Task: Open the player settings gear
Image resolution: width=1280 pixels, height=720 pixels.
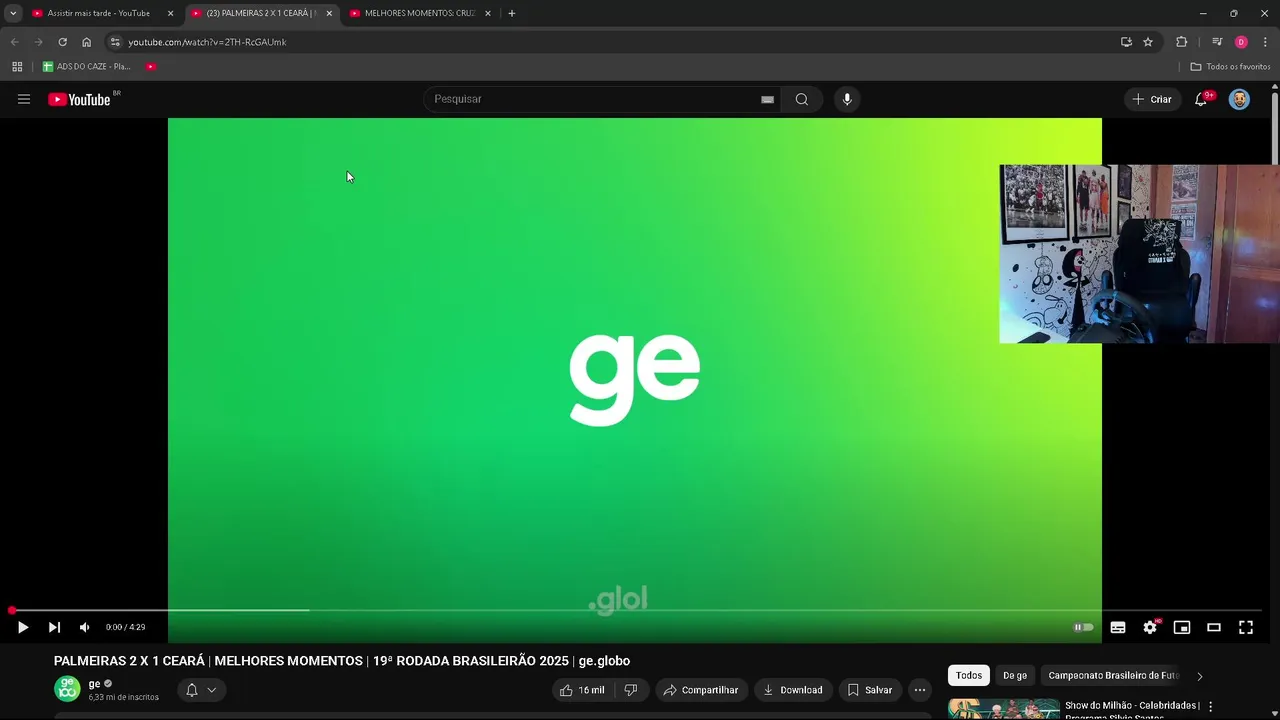Action: 1150,627
